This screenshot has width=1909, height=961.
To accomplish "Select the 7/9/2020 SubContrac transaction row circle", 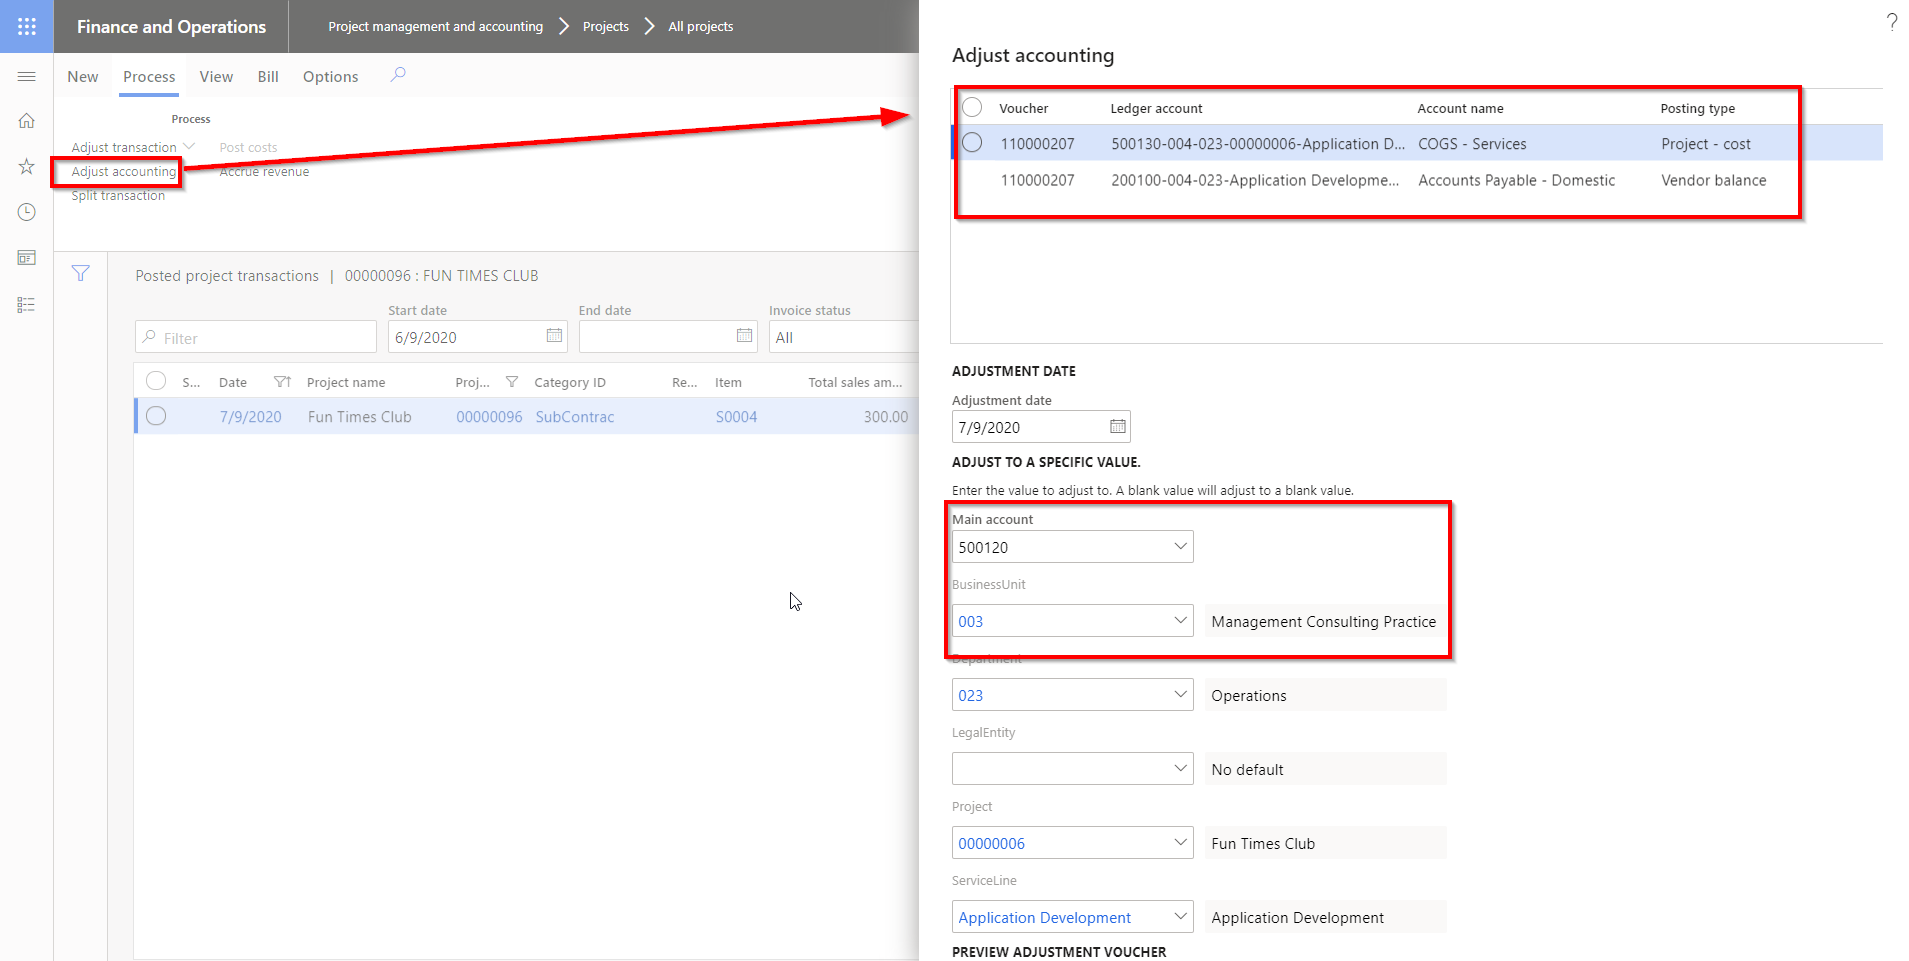I will [156, 416].
